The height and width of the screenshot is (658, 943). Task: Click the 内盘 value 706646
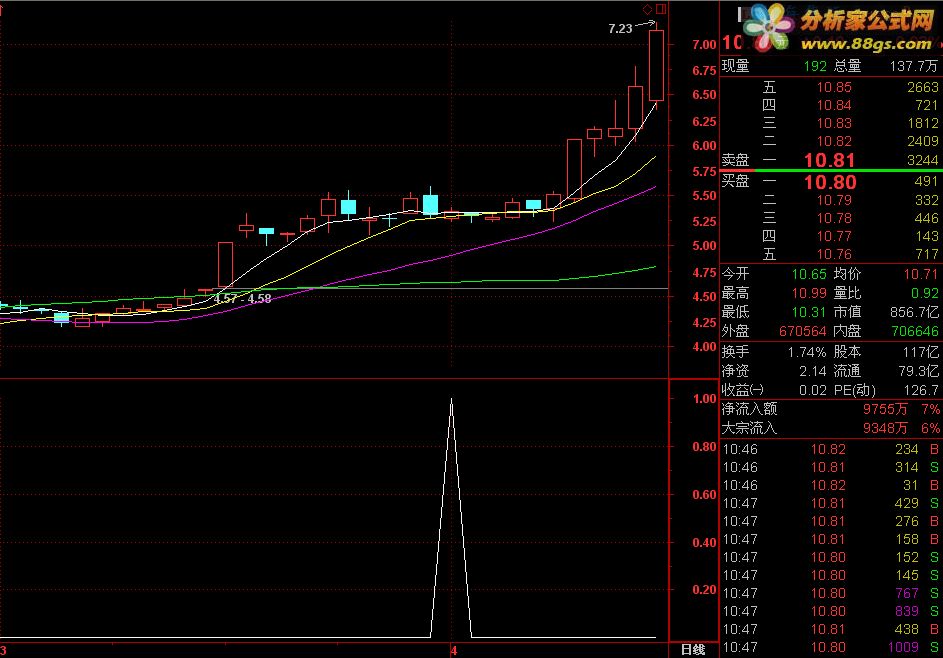(x=914, y=331)
